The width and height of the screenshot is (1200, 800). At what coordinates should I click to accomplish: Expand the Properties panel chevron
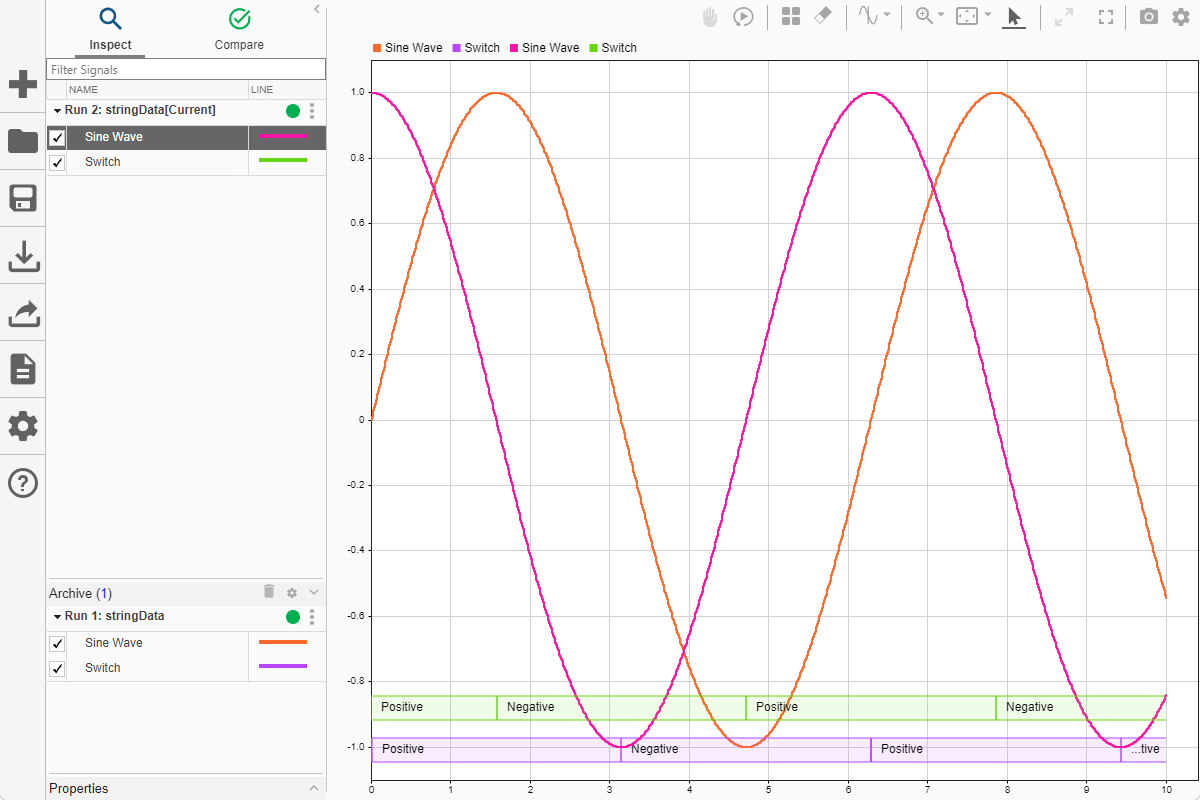314,788
